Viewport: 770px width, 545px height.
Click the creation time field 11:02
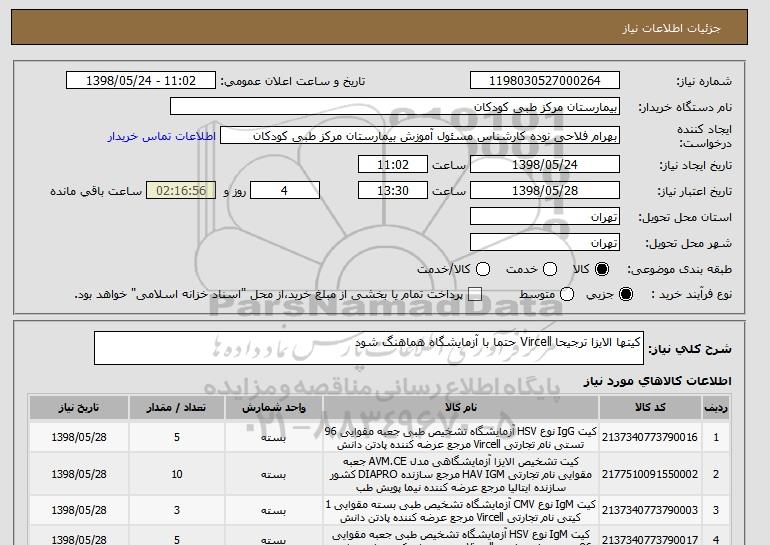[393, 164]
